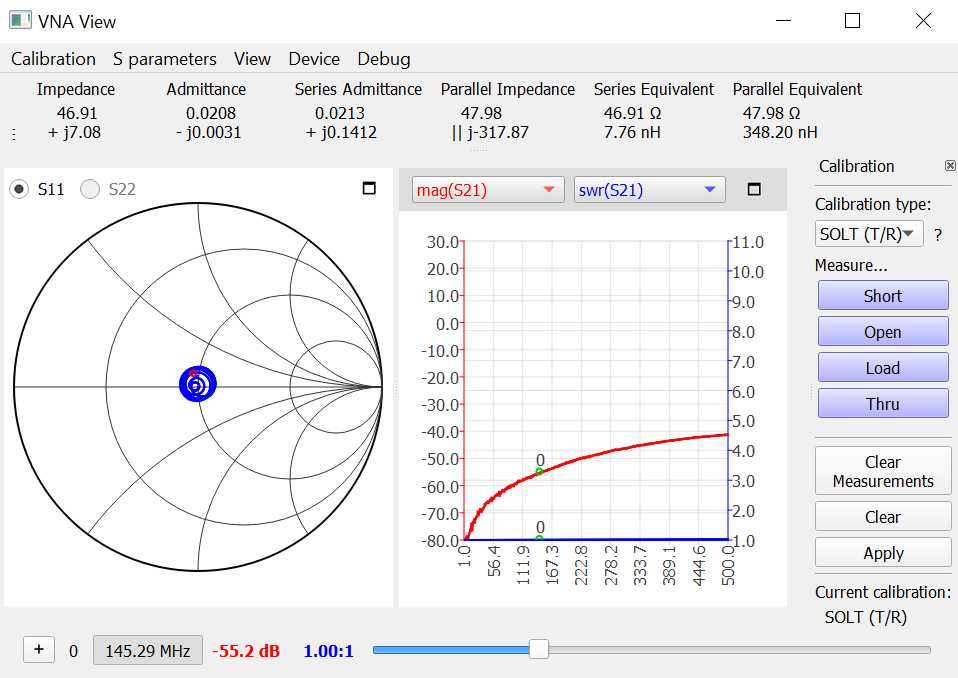
Task: Click the Series Equivalent heading
Action: [x=654, y=89]
